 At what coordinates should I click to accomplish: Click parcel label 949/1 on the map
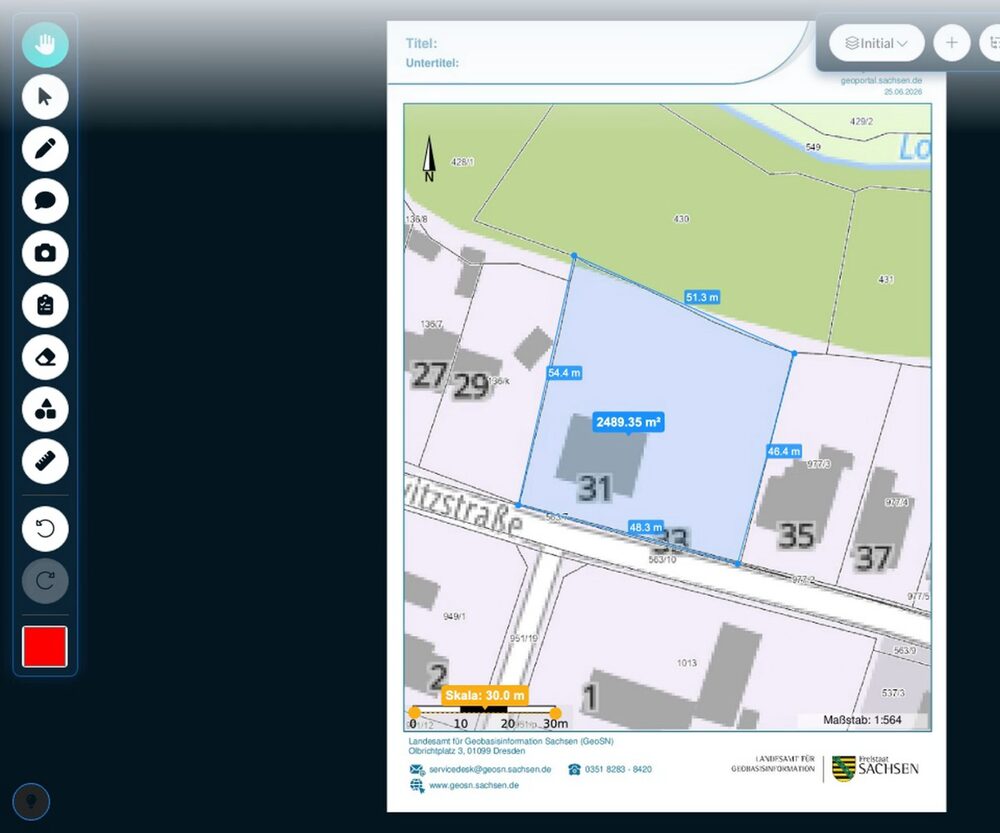point(454,616)
